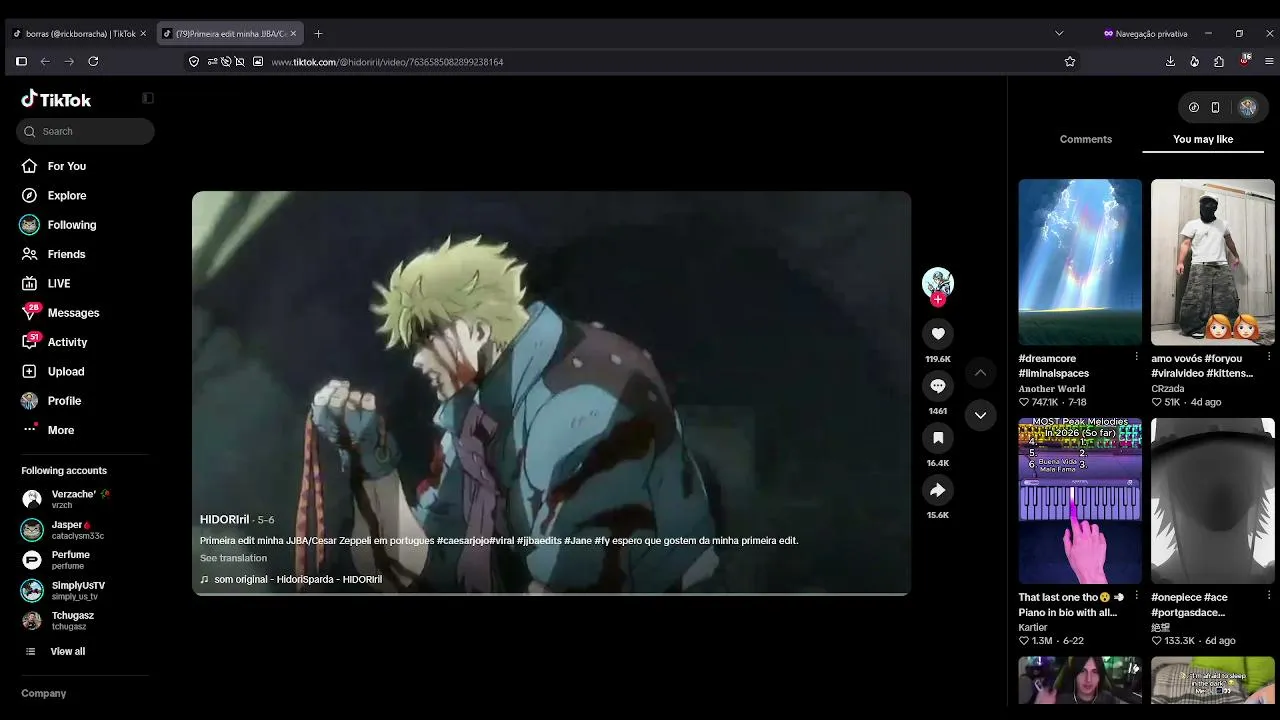Share the video via the arrow icon

[x=938, y=490]
